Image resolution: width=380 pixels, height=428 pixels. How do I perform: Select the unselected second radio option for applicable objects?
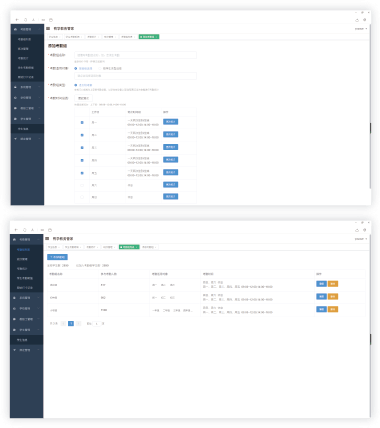[x=100, y=68]
